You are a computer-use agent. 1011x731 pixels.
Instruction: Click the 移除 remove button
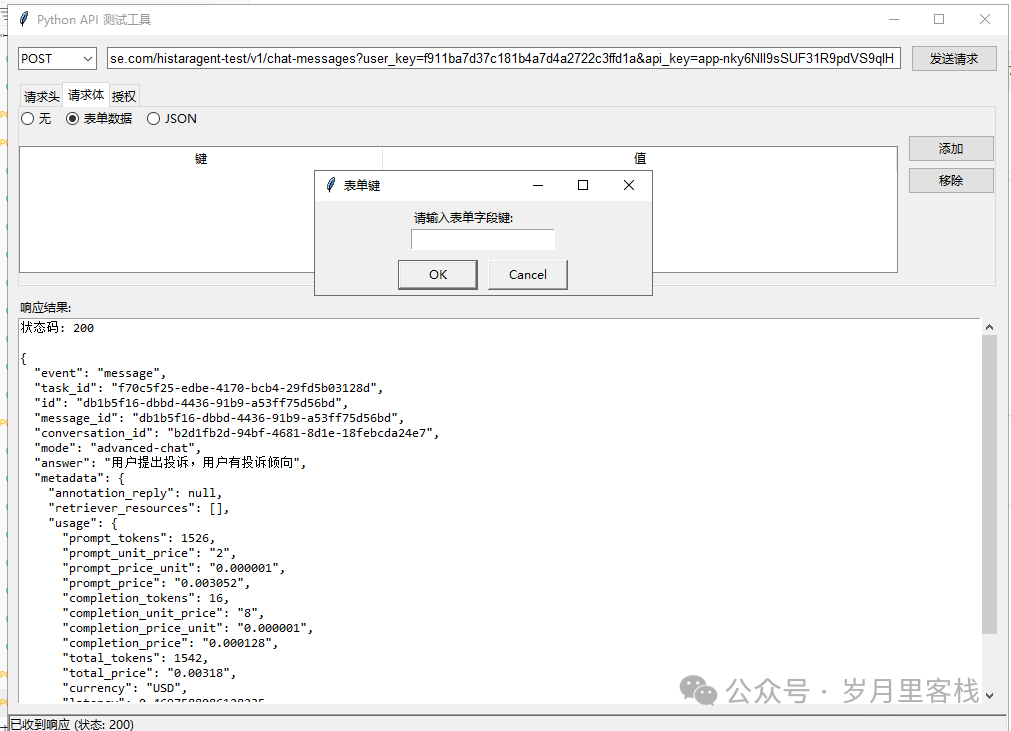tap(951, 180)
